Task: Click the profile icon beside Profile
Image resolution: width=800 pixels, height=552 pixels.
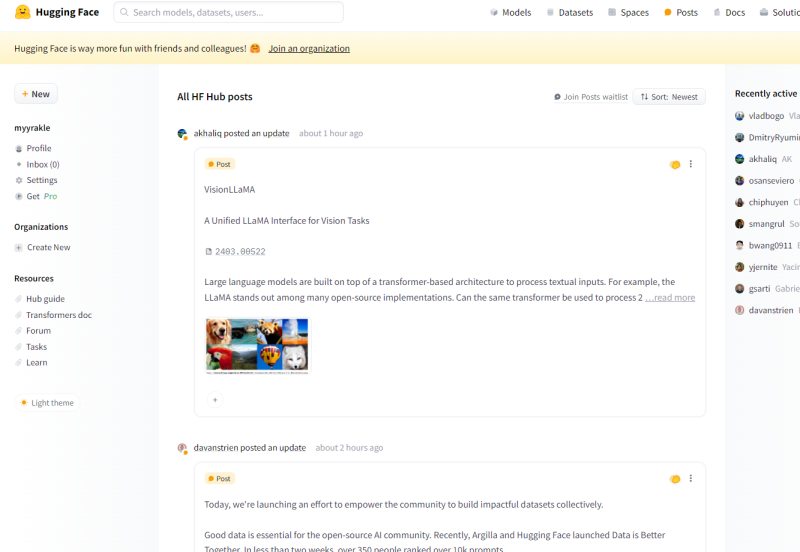Action: 19,148
